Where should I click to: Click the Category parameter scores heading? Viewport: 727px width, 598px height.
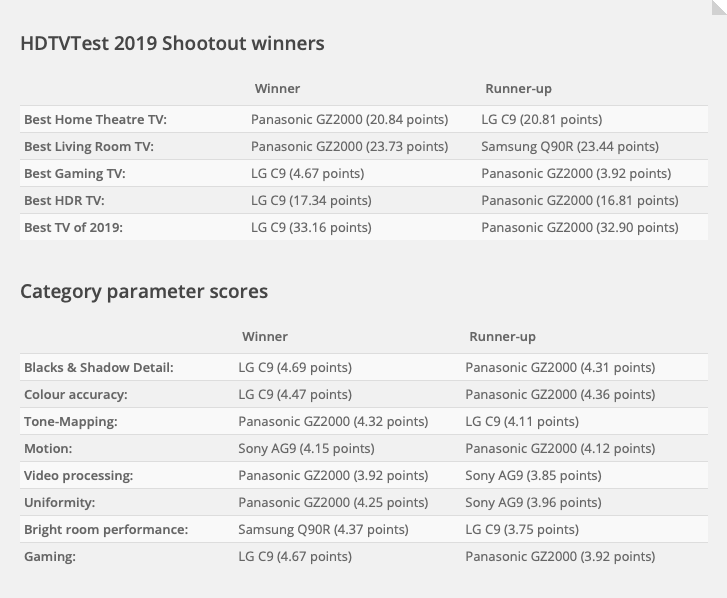click(x=144, y=292)
